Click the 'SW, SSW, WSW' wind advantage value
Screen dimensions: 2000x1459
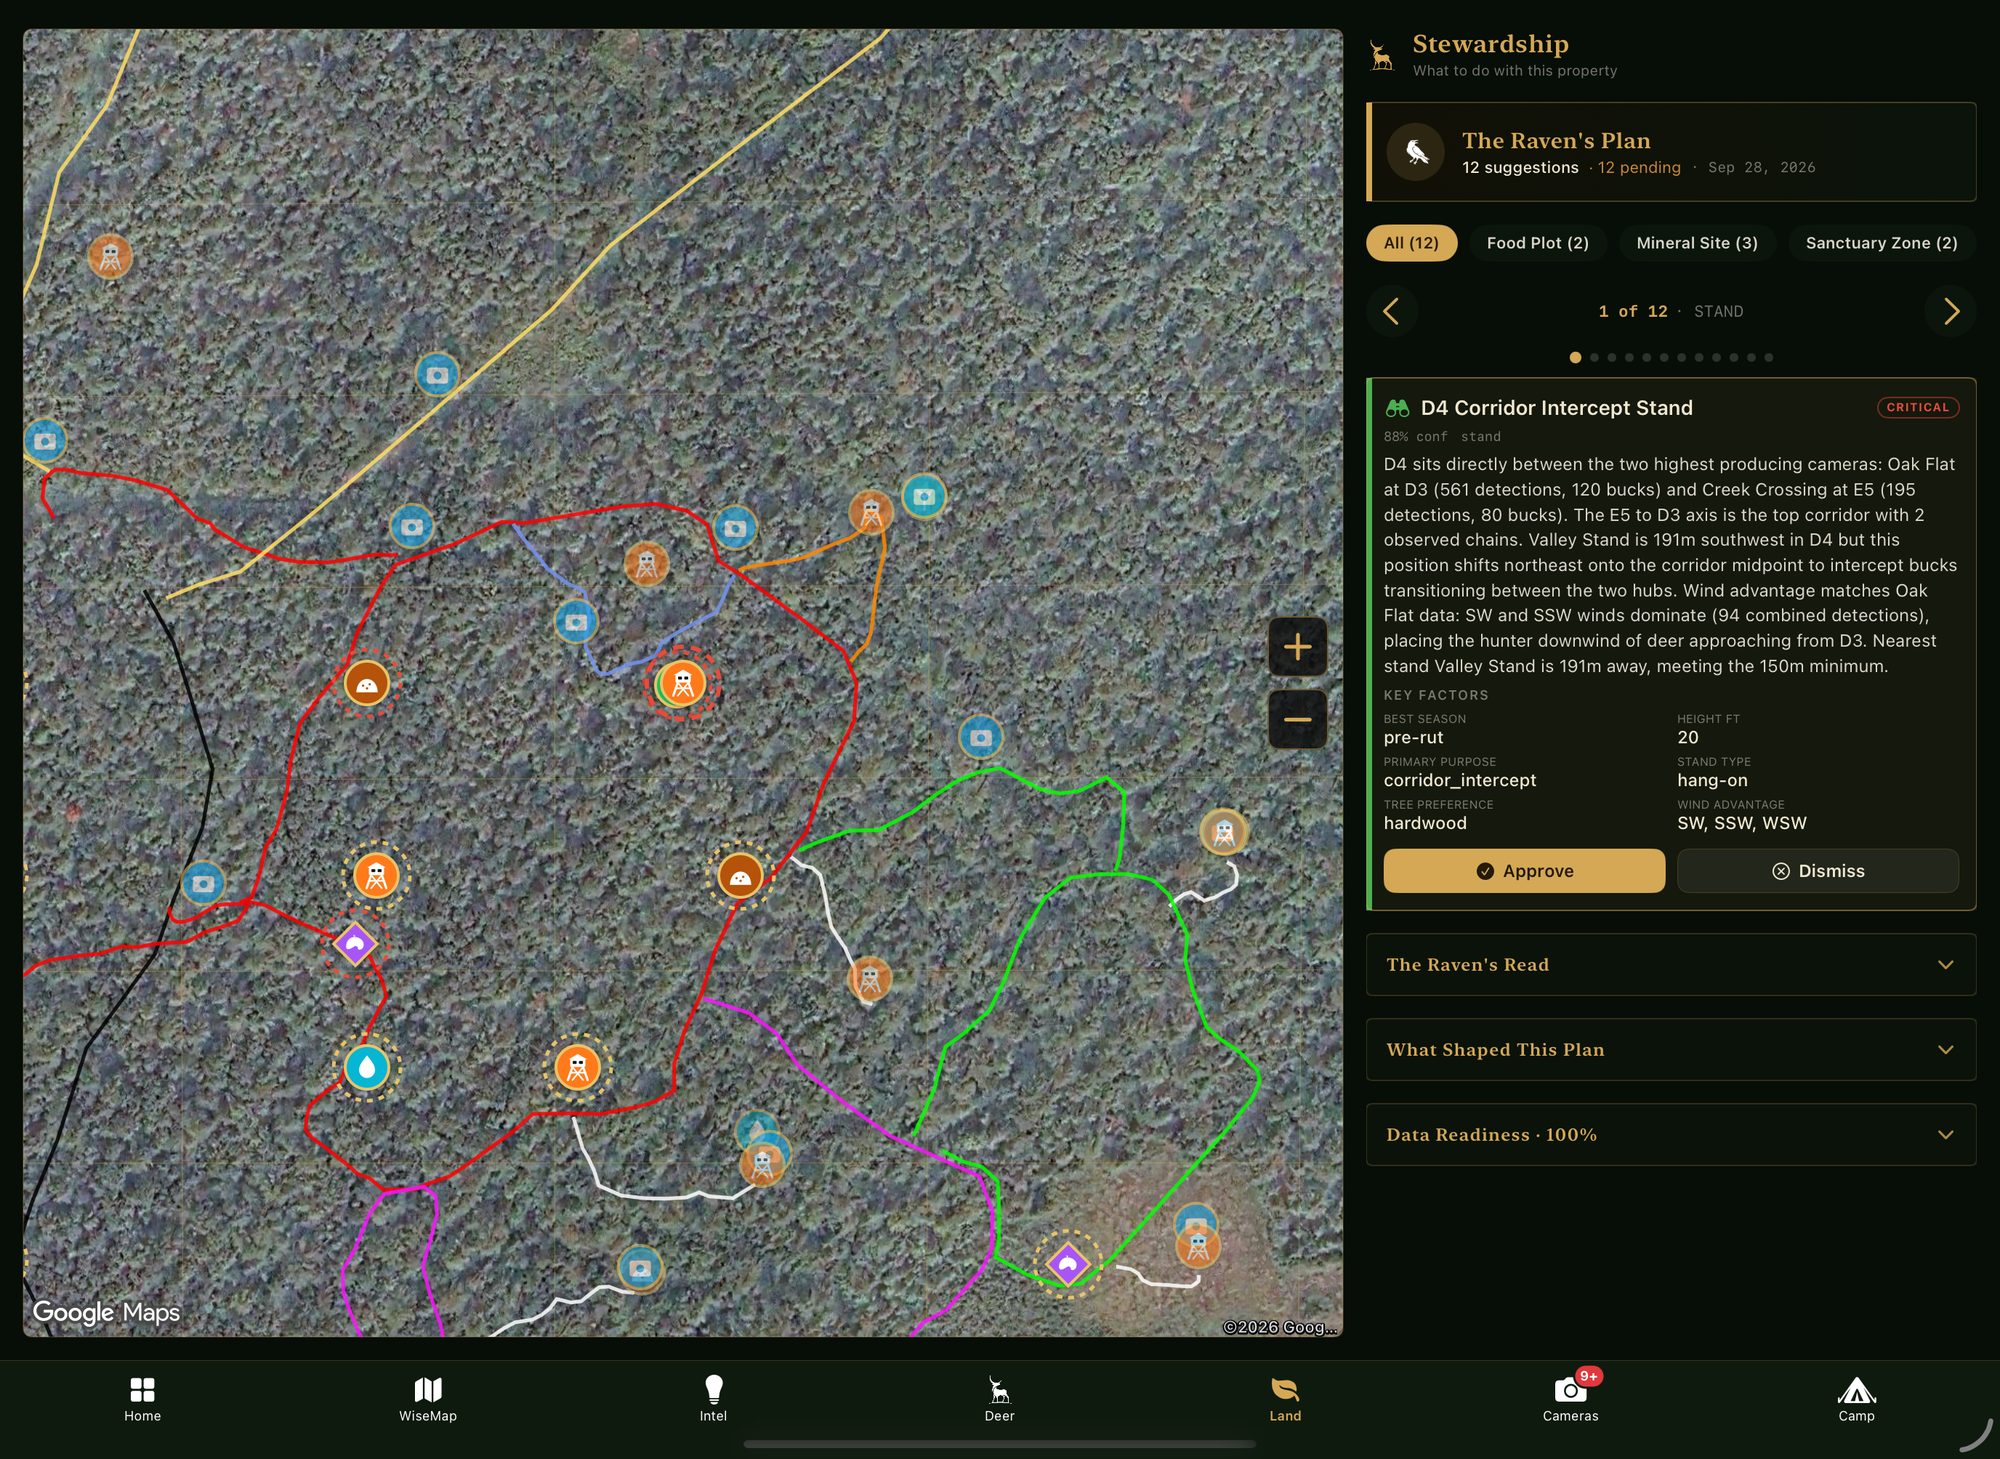point(1741,823)
